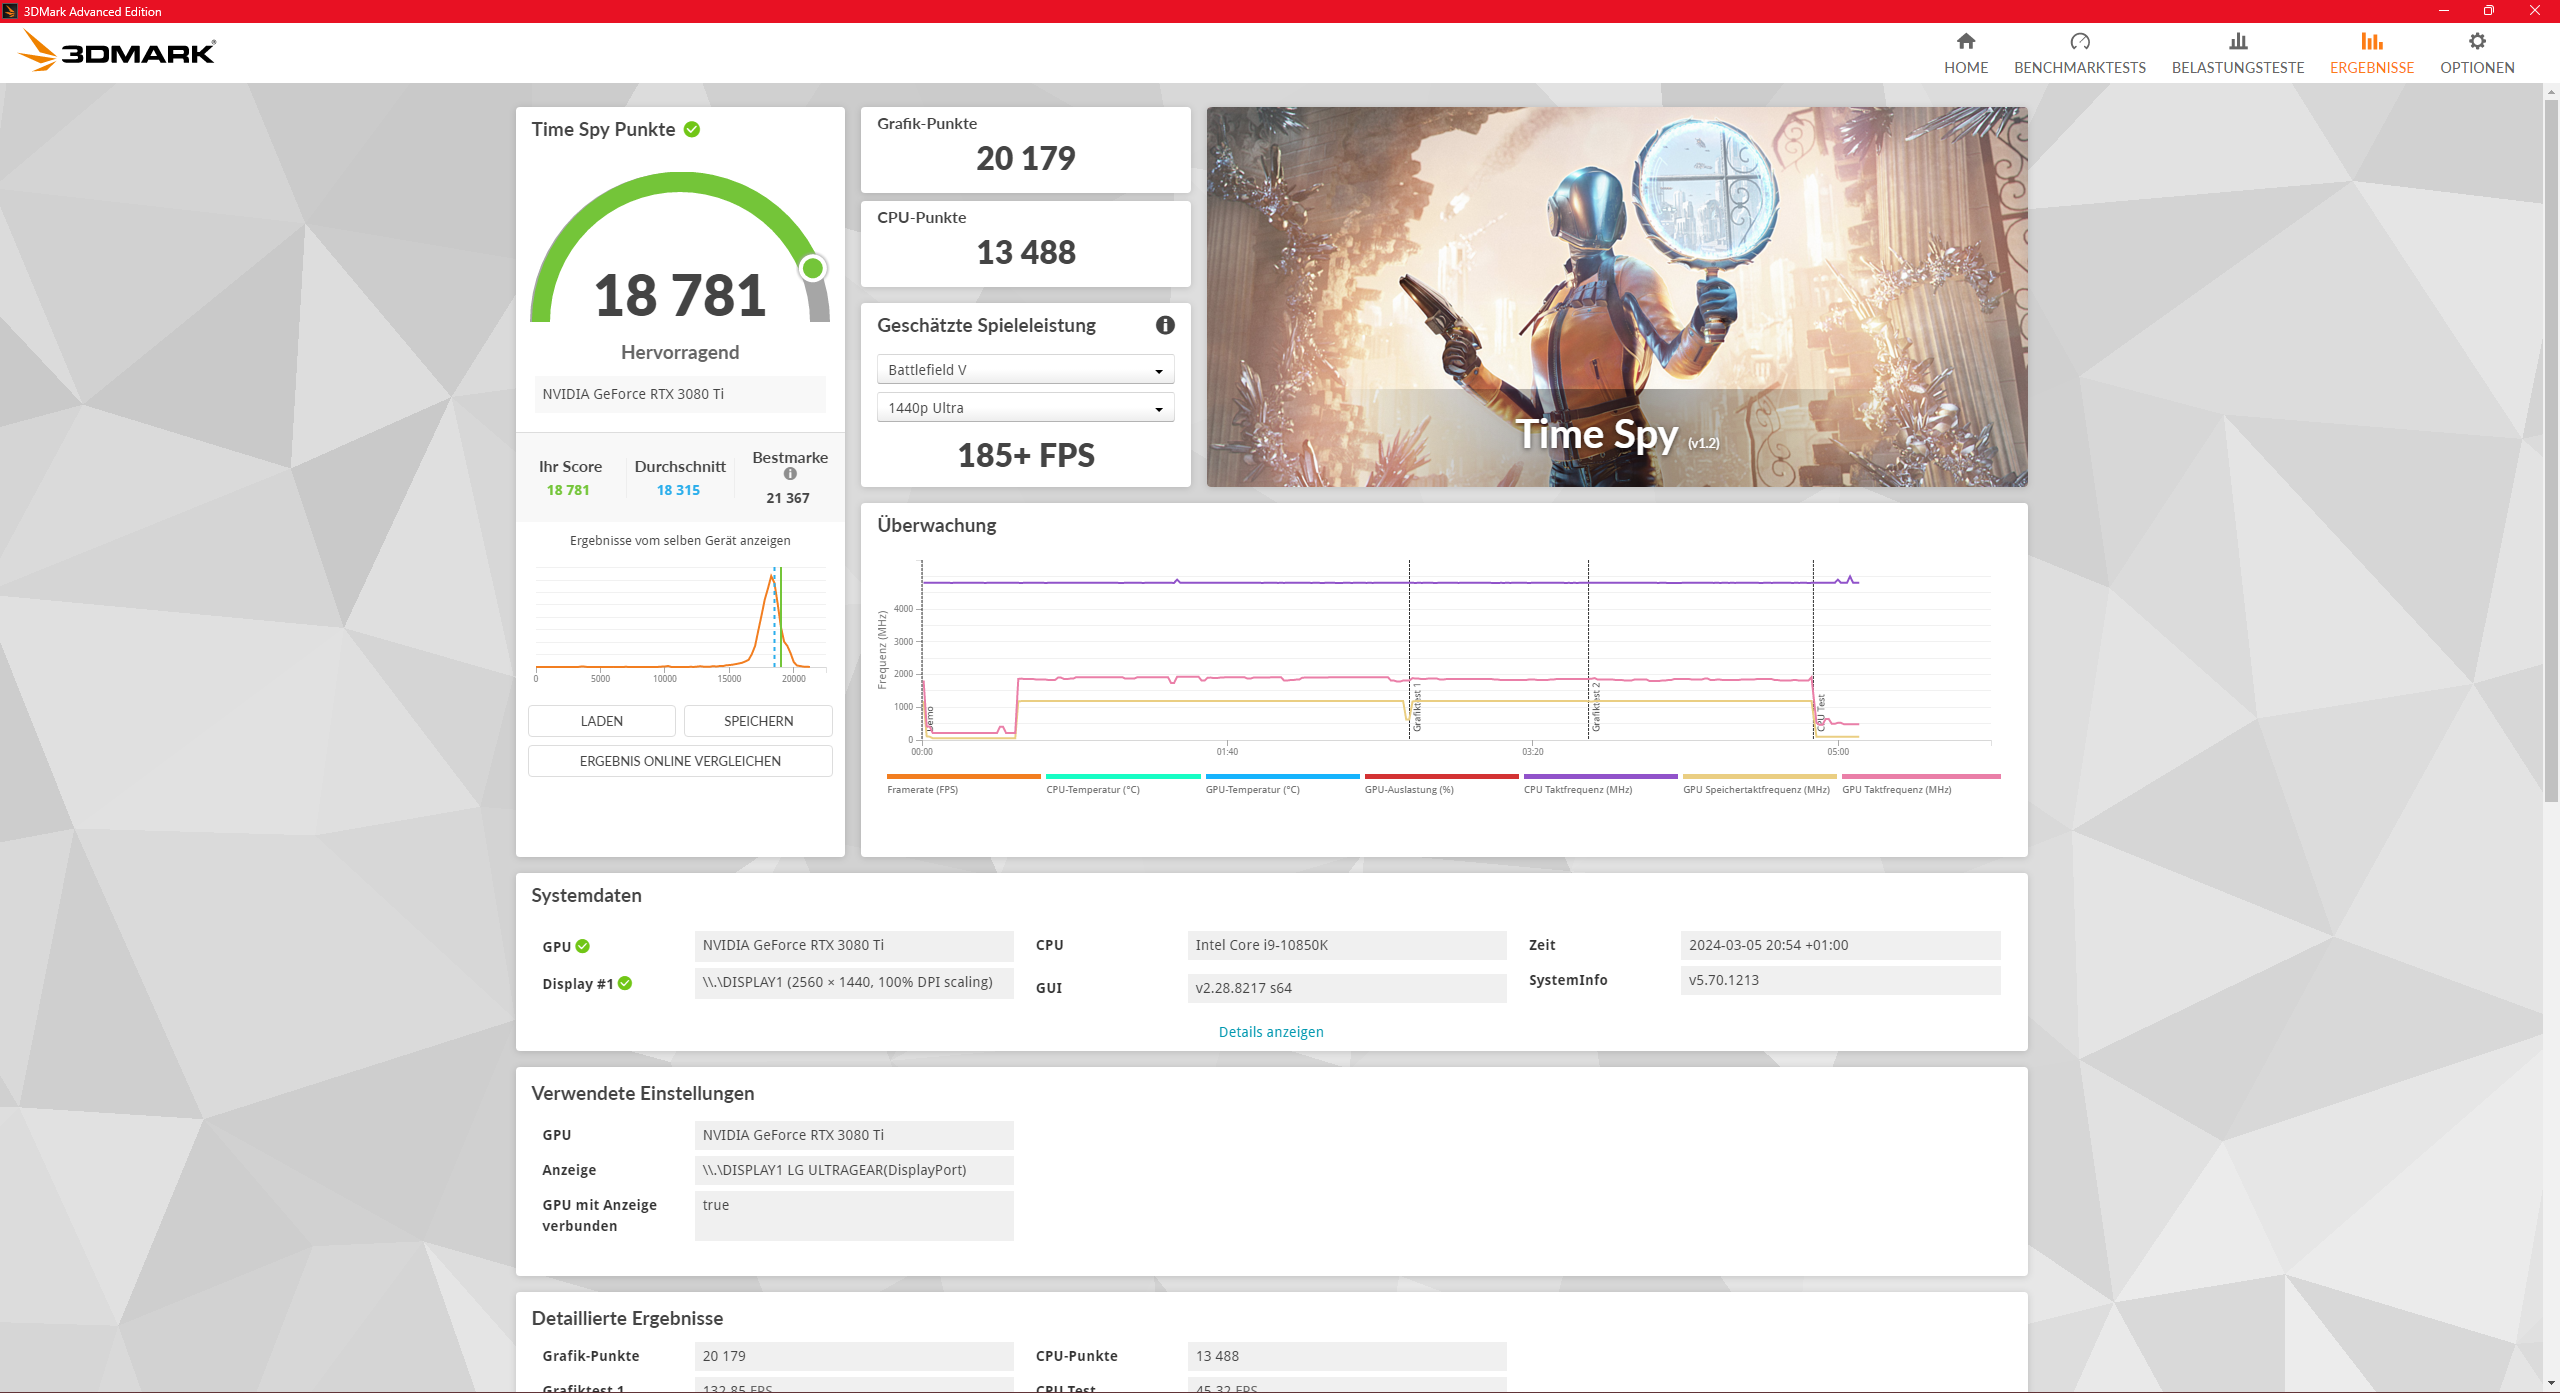Open the Home icon in navigation
The height and width of the screenshot is (1393, 2560).
[x=1965, y=42]
